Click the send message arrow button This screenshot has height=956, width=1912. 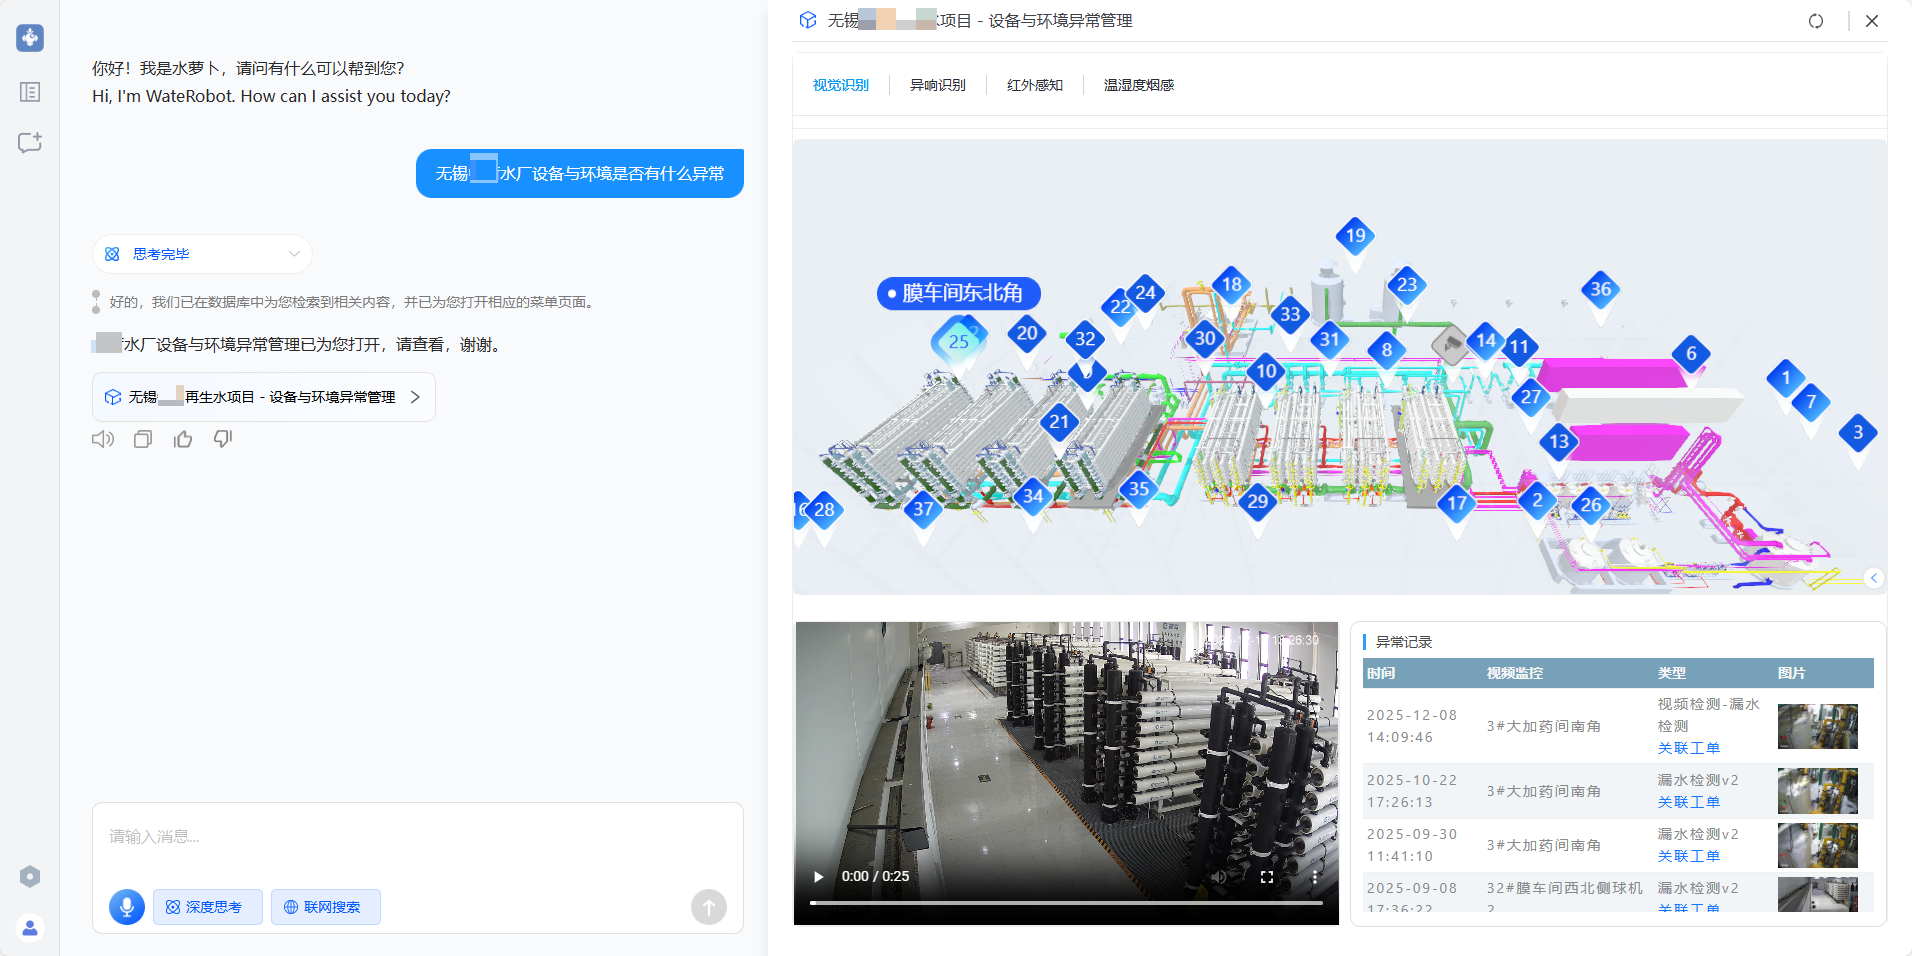click(x=708, y=907)
